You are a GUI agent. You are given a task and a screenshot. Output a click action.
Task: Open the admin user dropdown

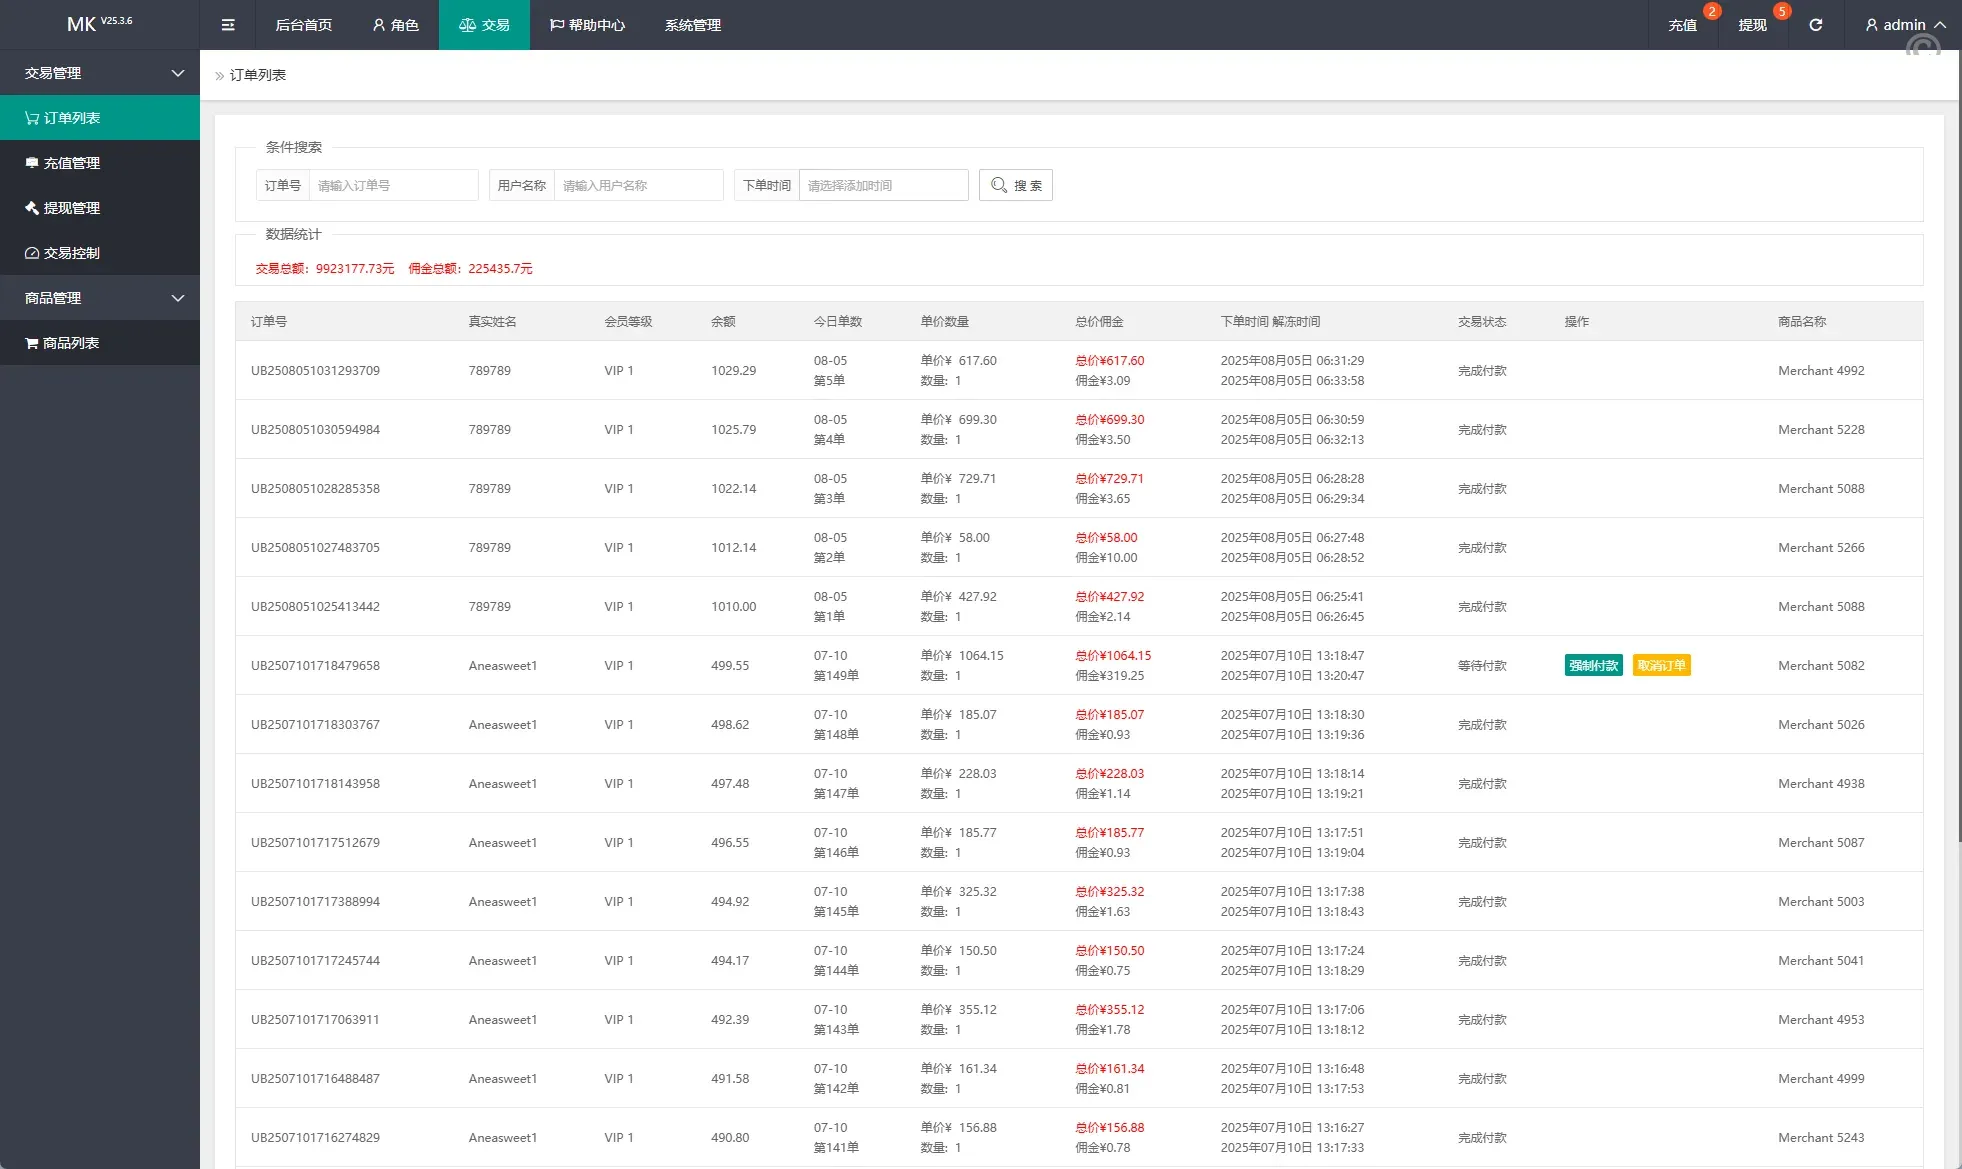pyautogui.click(x=1904, y=25)
